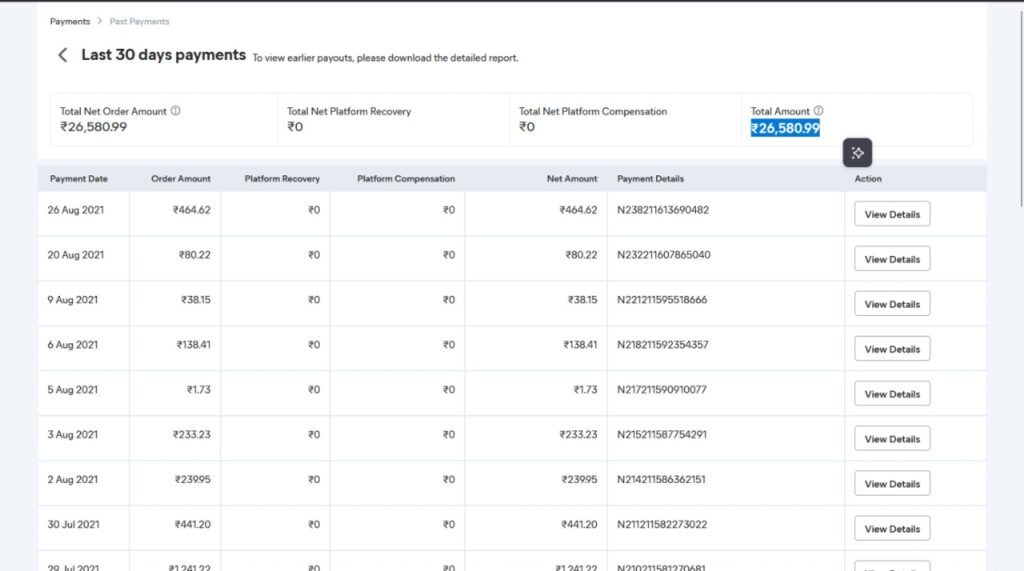Open View Details for 6 Aug 2021
Image resolution: width=1024 pixels, height=571 pixels.
pyautogui.click(x=891, y=349)
